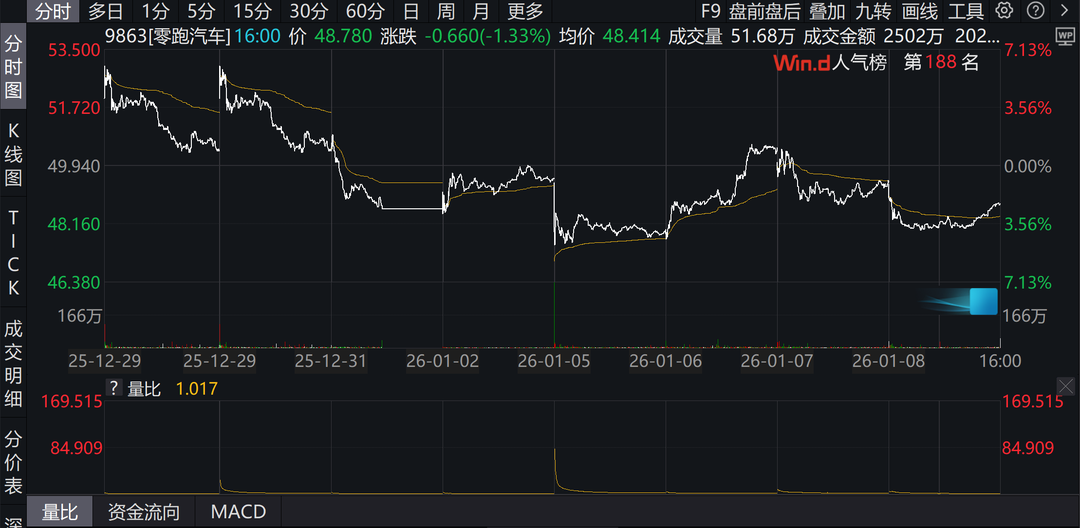
Task: Expand the 更多 more periods menu
Action: 526,11
